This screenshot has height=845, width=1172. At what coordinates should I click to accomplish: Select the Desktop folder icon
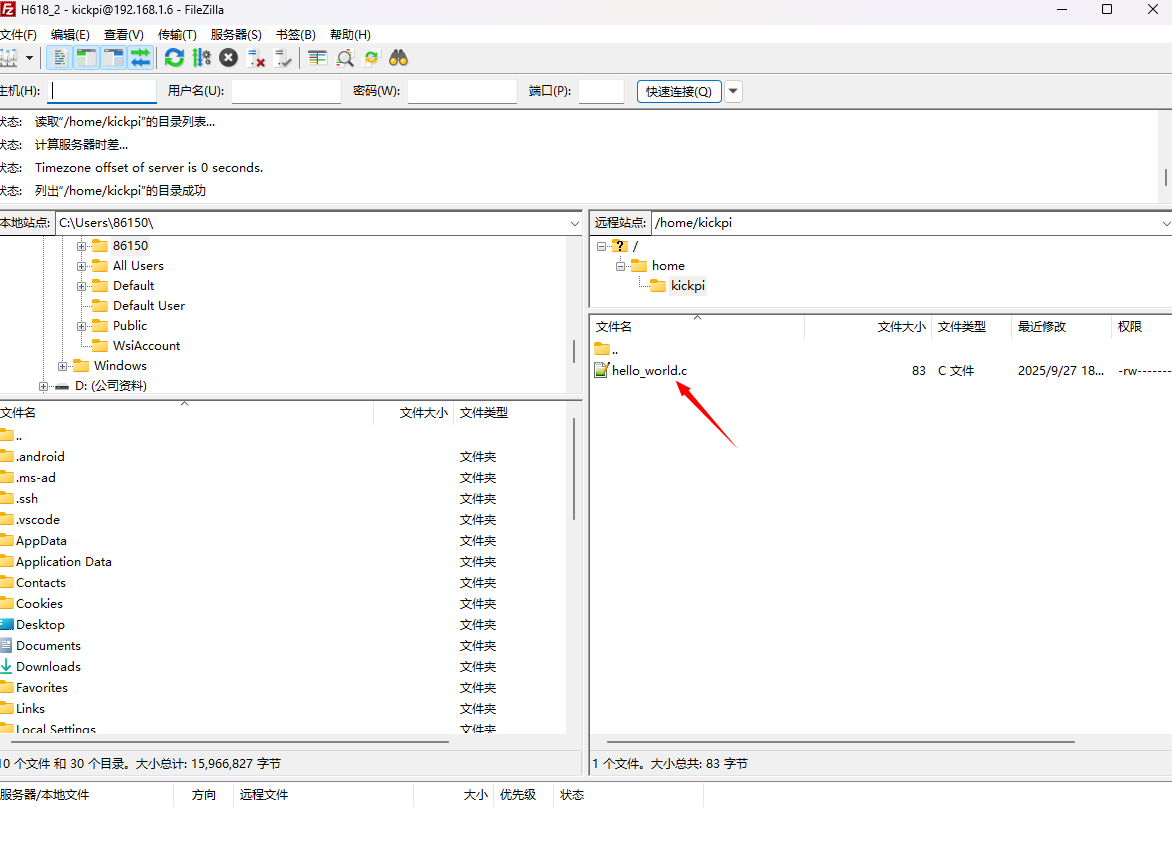pos(7,624)
